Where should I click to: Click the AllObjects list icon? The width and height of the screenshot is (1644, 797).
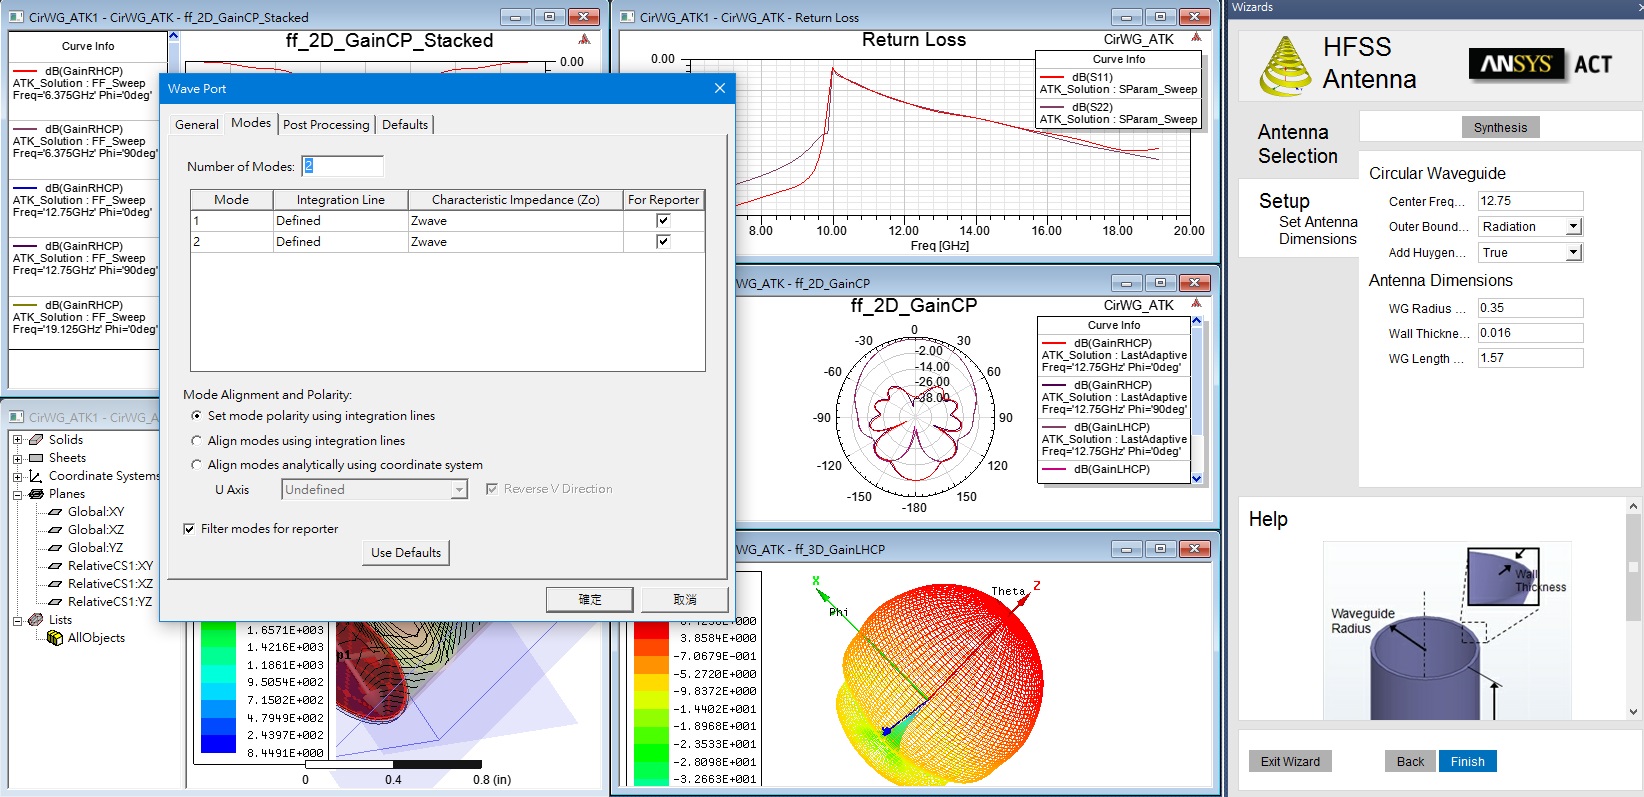(55, 638)
